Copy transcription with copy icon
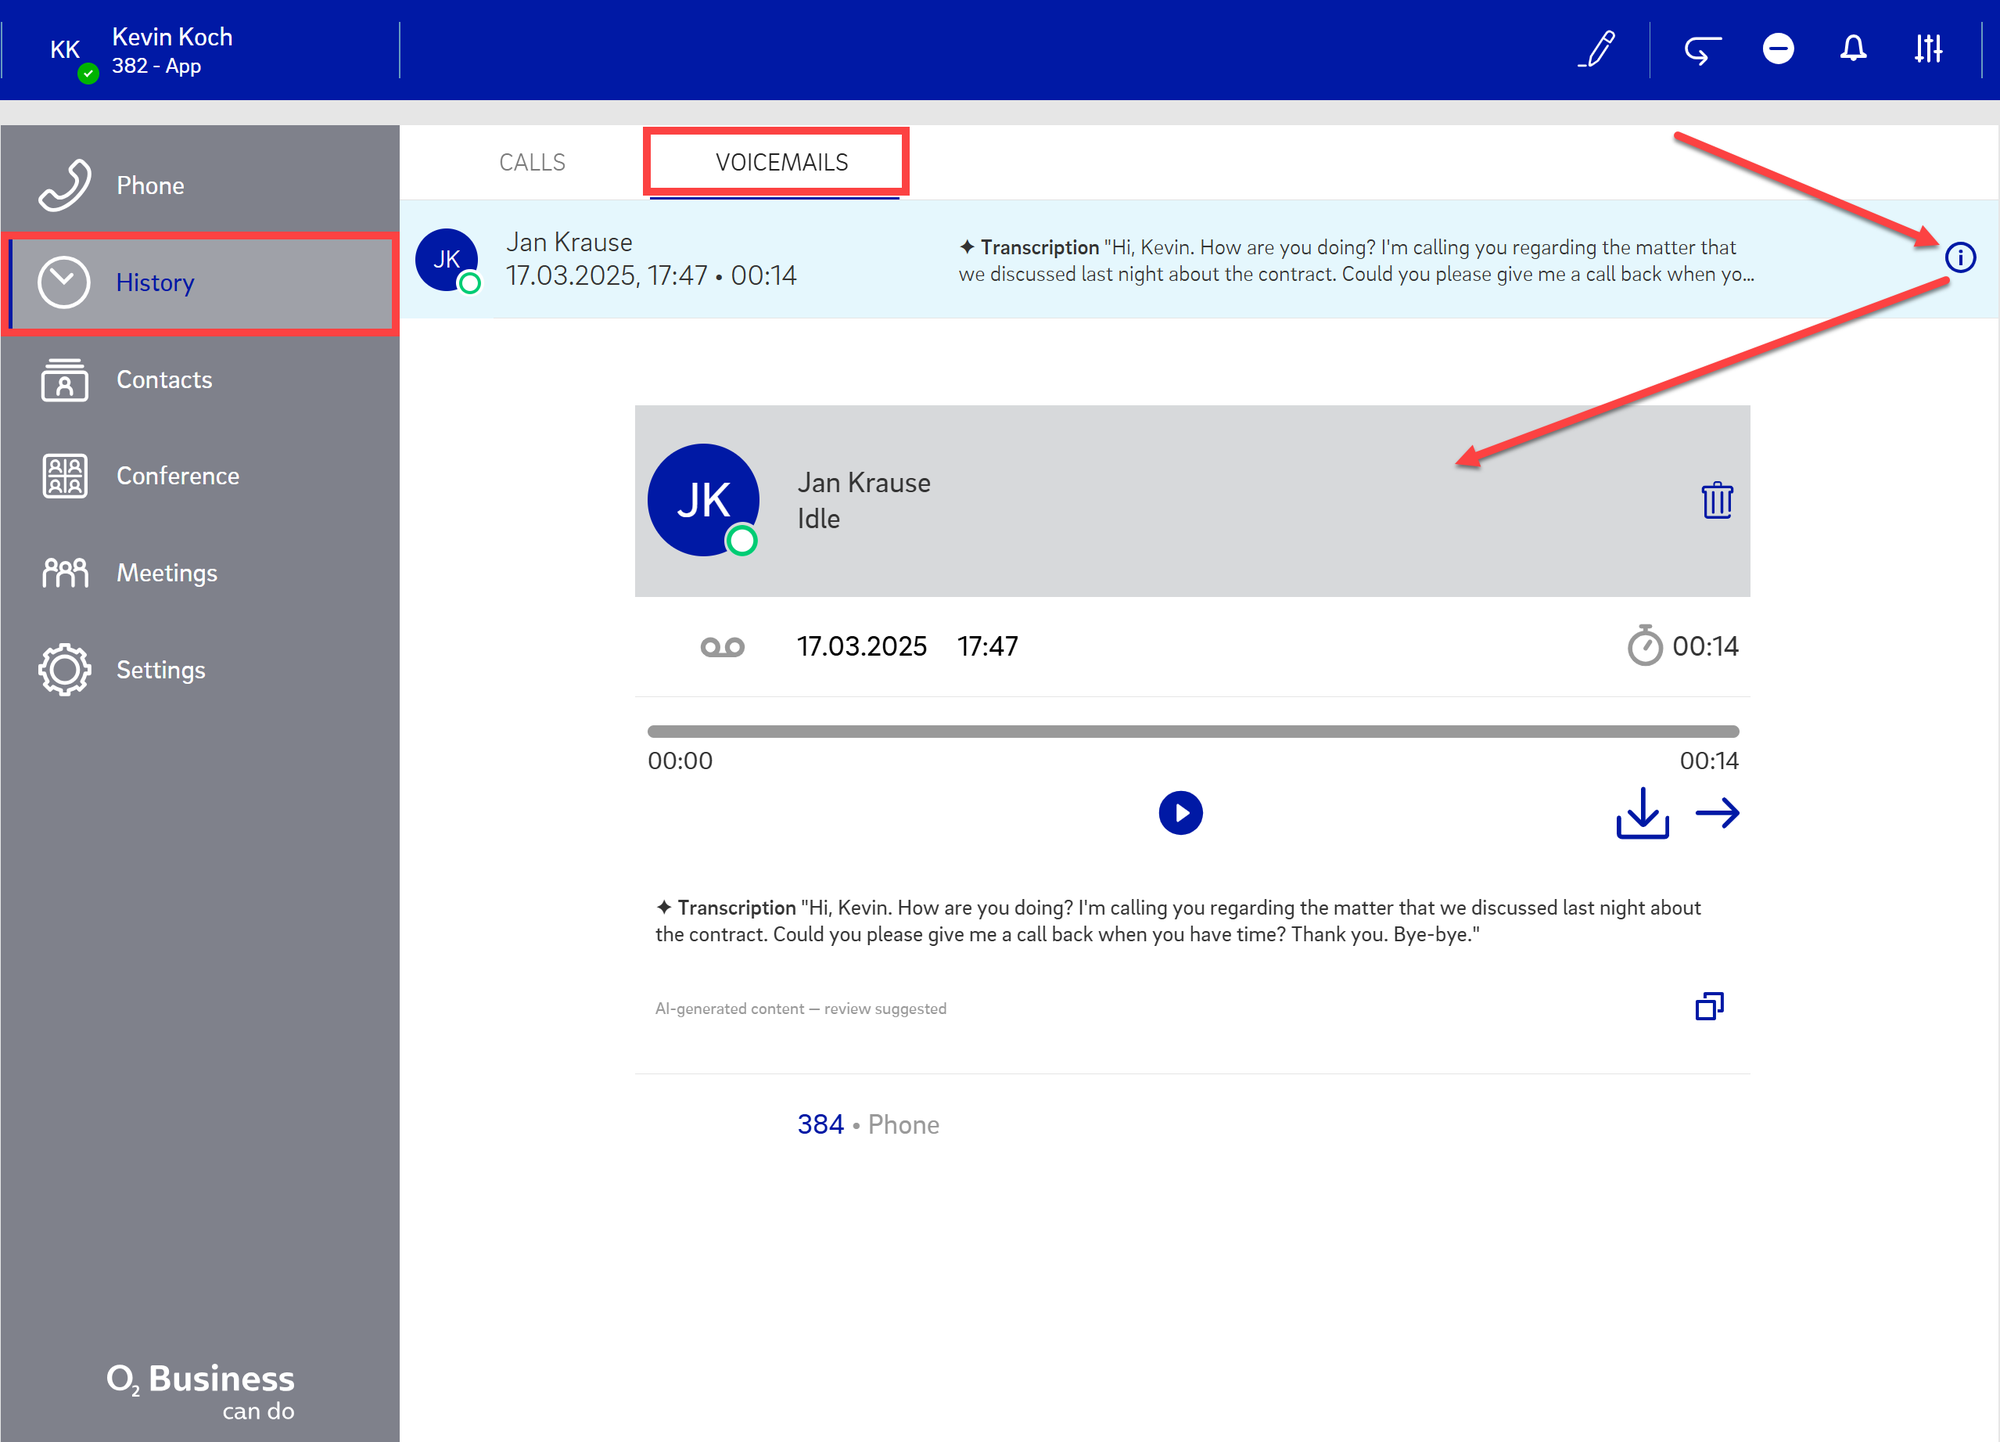2000x1442 pixels. click(x=1709, y=1006)
